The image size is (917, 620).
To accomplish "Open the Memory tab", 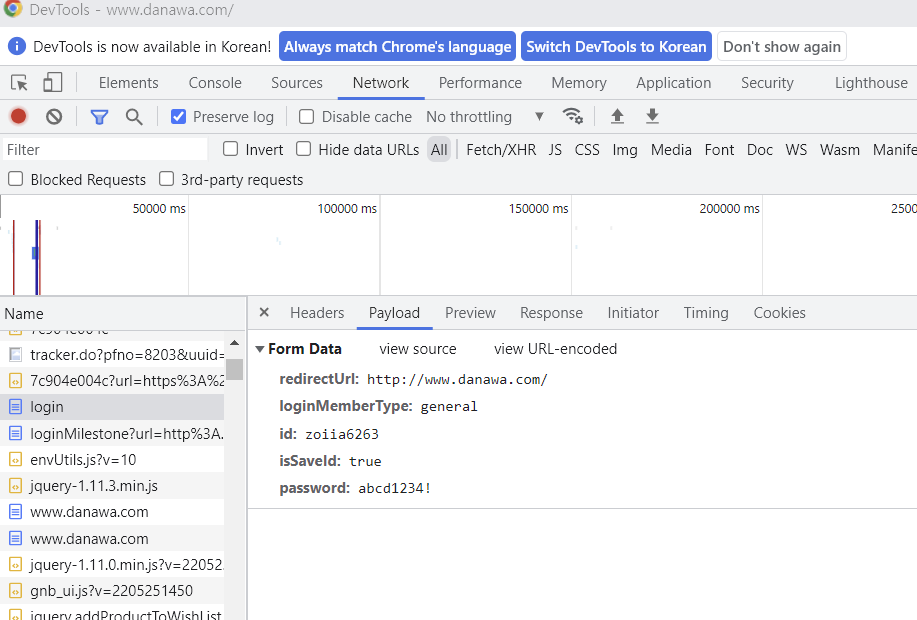I will 579,83.
